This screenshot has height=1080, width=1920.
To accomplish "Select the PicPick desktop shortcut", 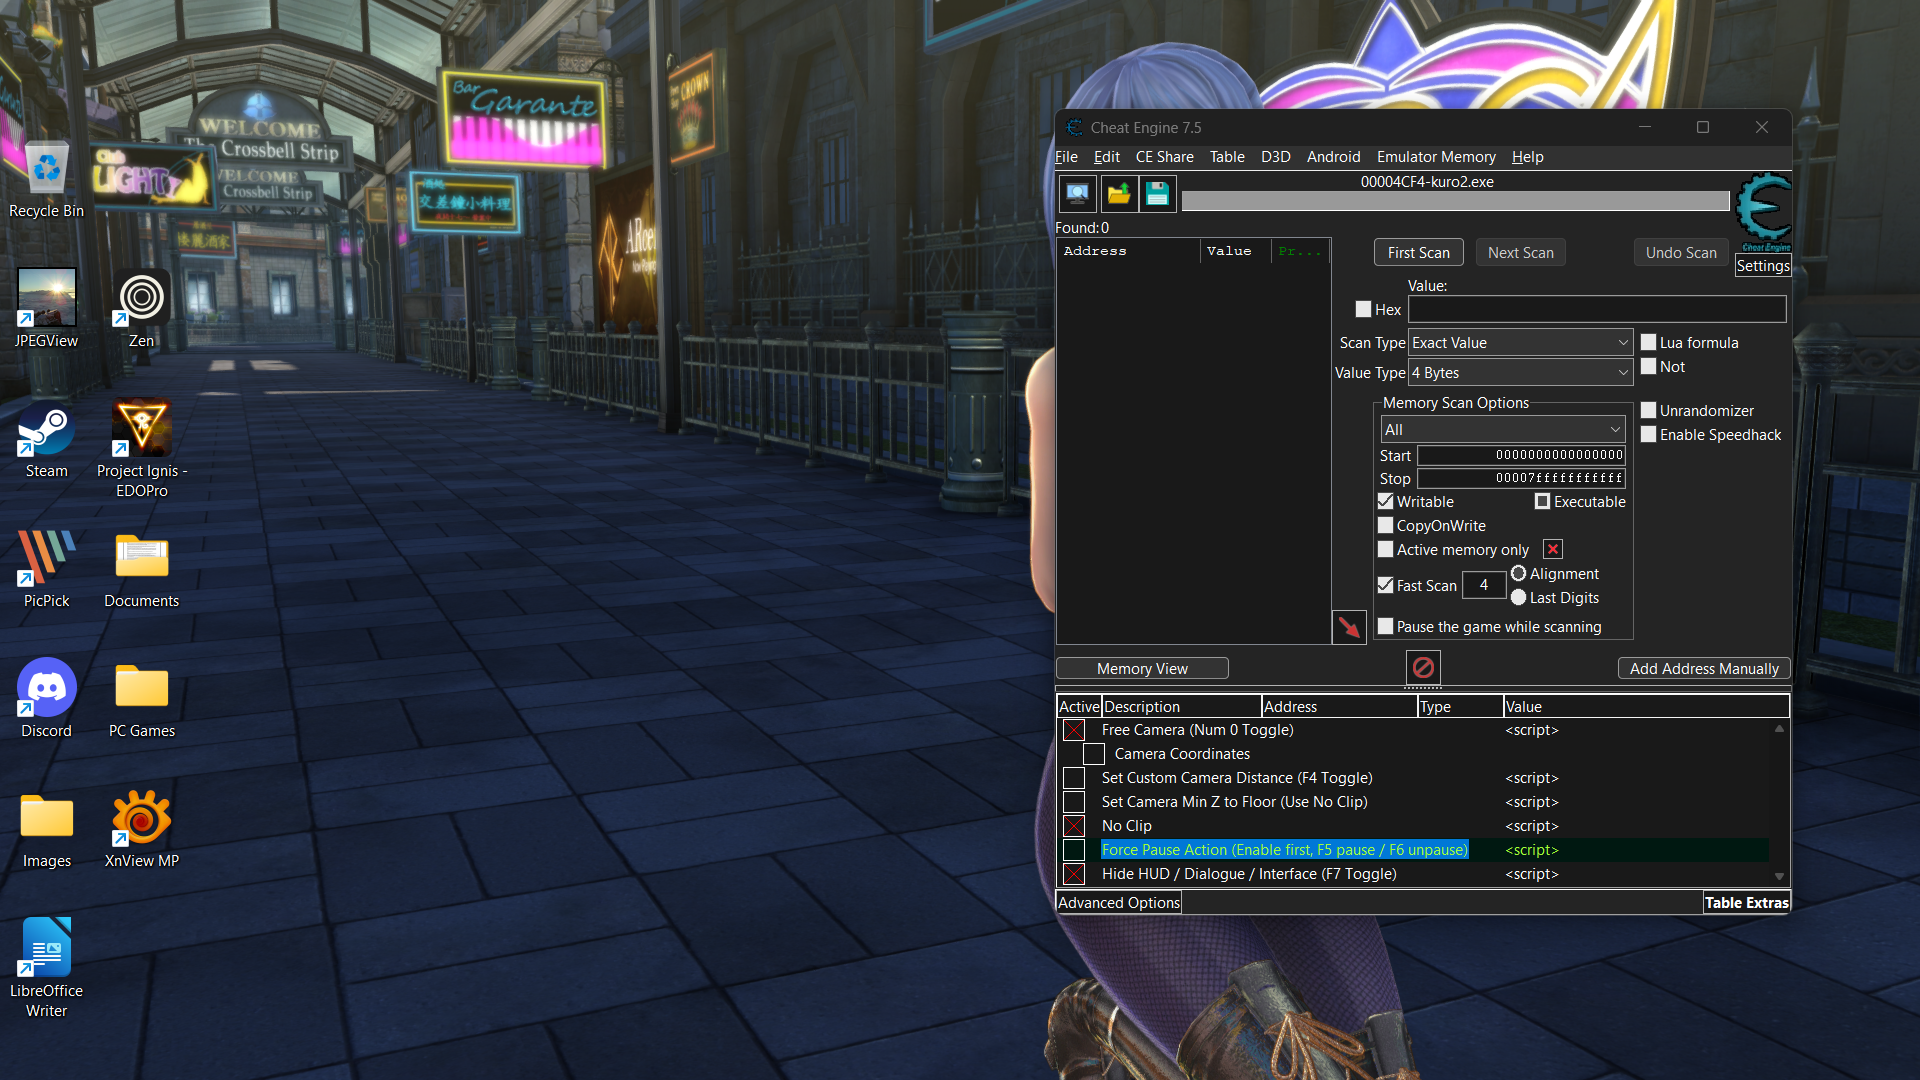I will click(46, 569).
